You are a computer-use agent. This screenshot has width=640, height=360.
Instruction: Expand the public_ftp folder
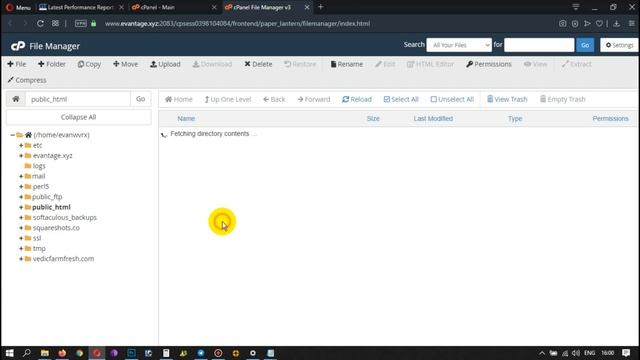point(21,197)
